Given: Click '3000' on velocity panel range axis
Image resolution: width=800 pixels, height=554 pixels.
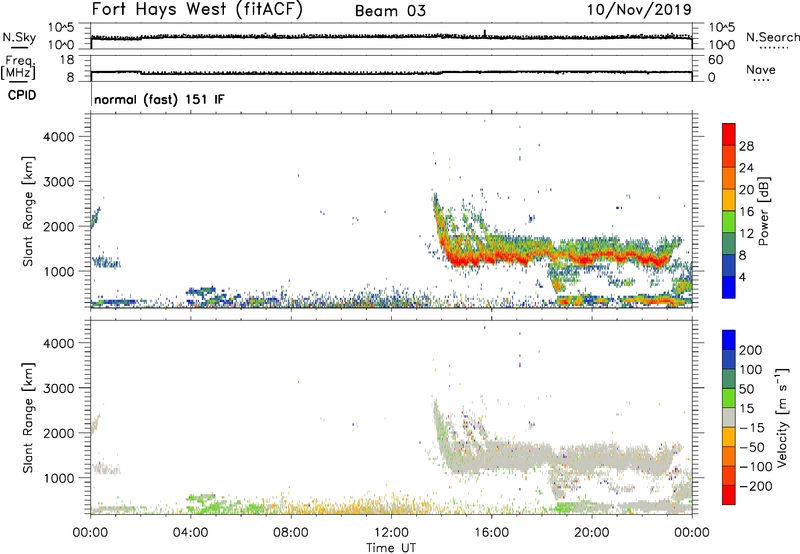Looking at the screenshot, I should [59, 388].
